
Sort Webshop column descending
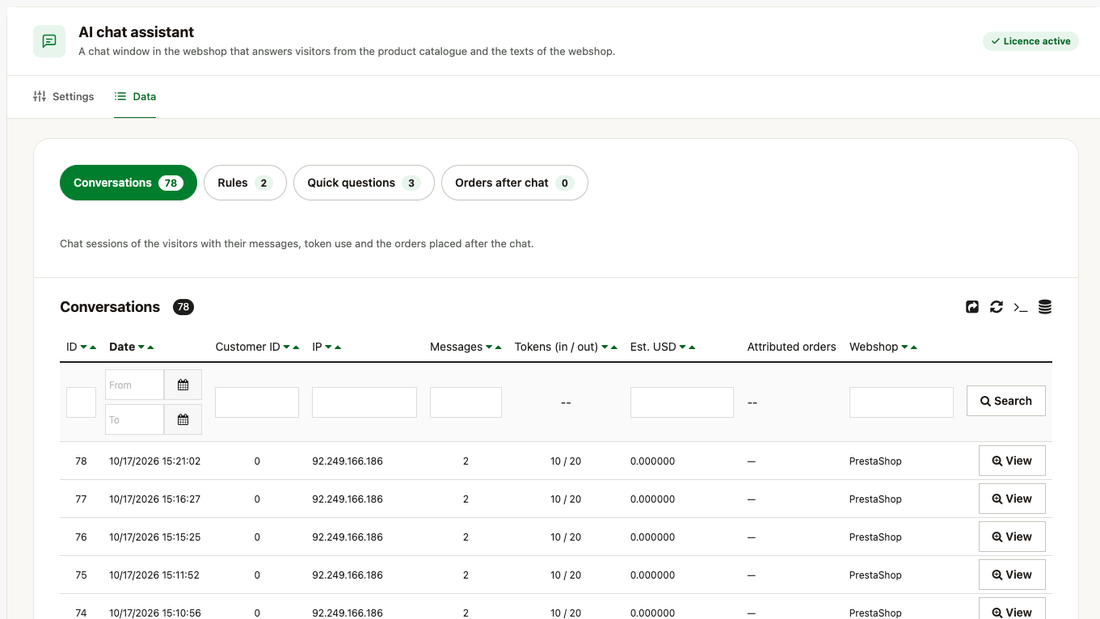coord(904,347)
